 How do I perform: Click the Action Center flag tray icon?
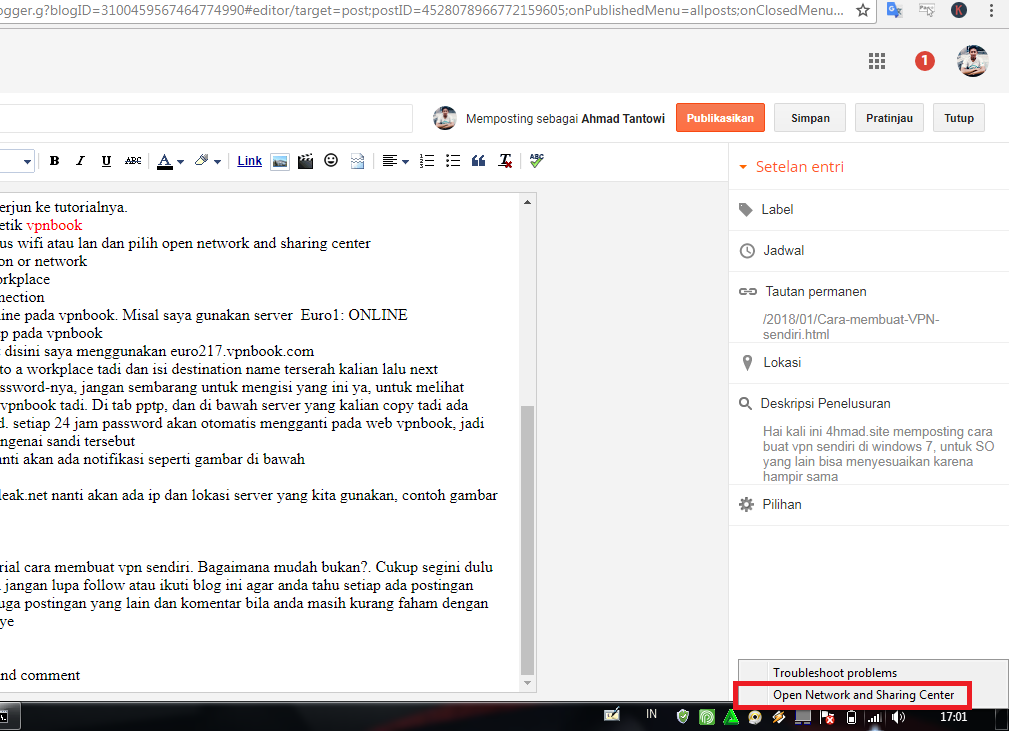pos(828,717)
